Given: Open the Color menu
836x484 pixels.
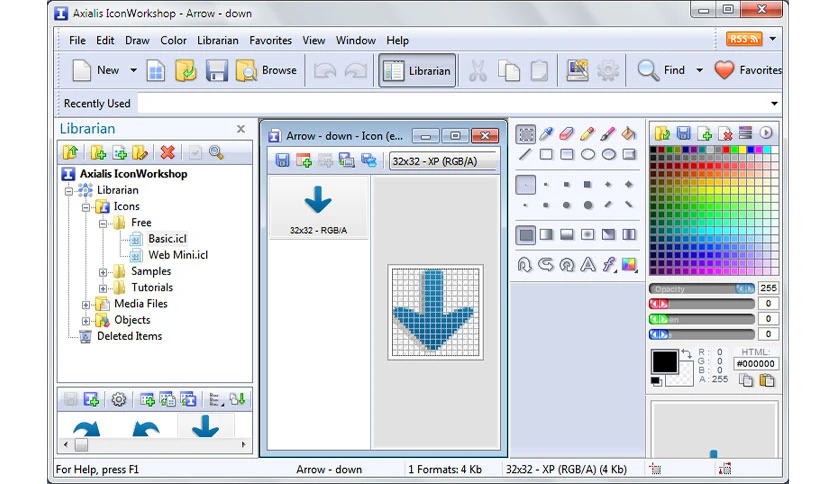Looking at the screenshot, I should [x=173, y=41].
